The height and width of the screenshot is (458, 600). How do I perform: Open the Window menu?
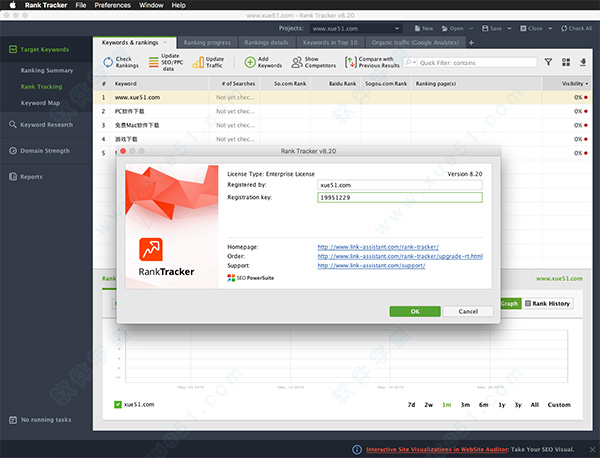coord(151,5)
